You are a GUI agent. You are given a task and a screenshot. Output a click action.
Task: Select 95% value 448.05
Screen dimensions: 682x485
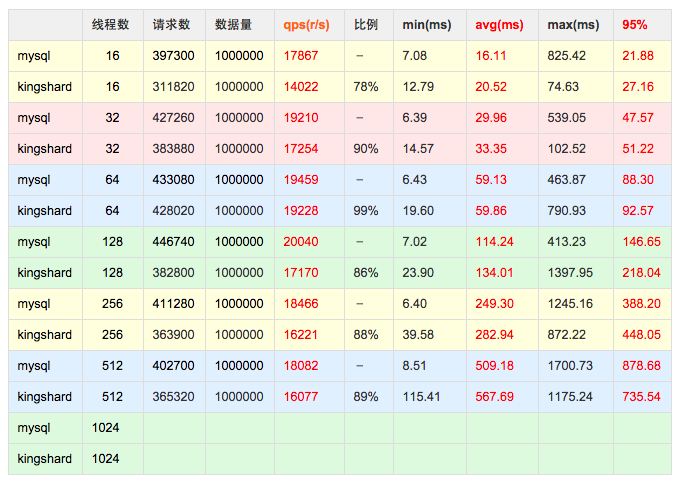click(x=641, y=334)
